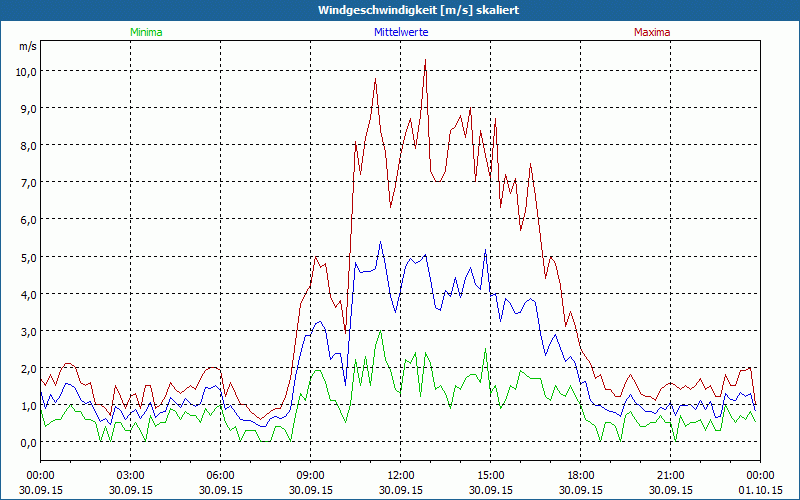Click the blue Mittelwerte legend label
This screenshot has width=800, height=500.
[400, 32]
